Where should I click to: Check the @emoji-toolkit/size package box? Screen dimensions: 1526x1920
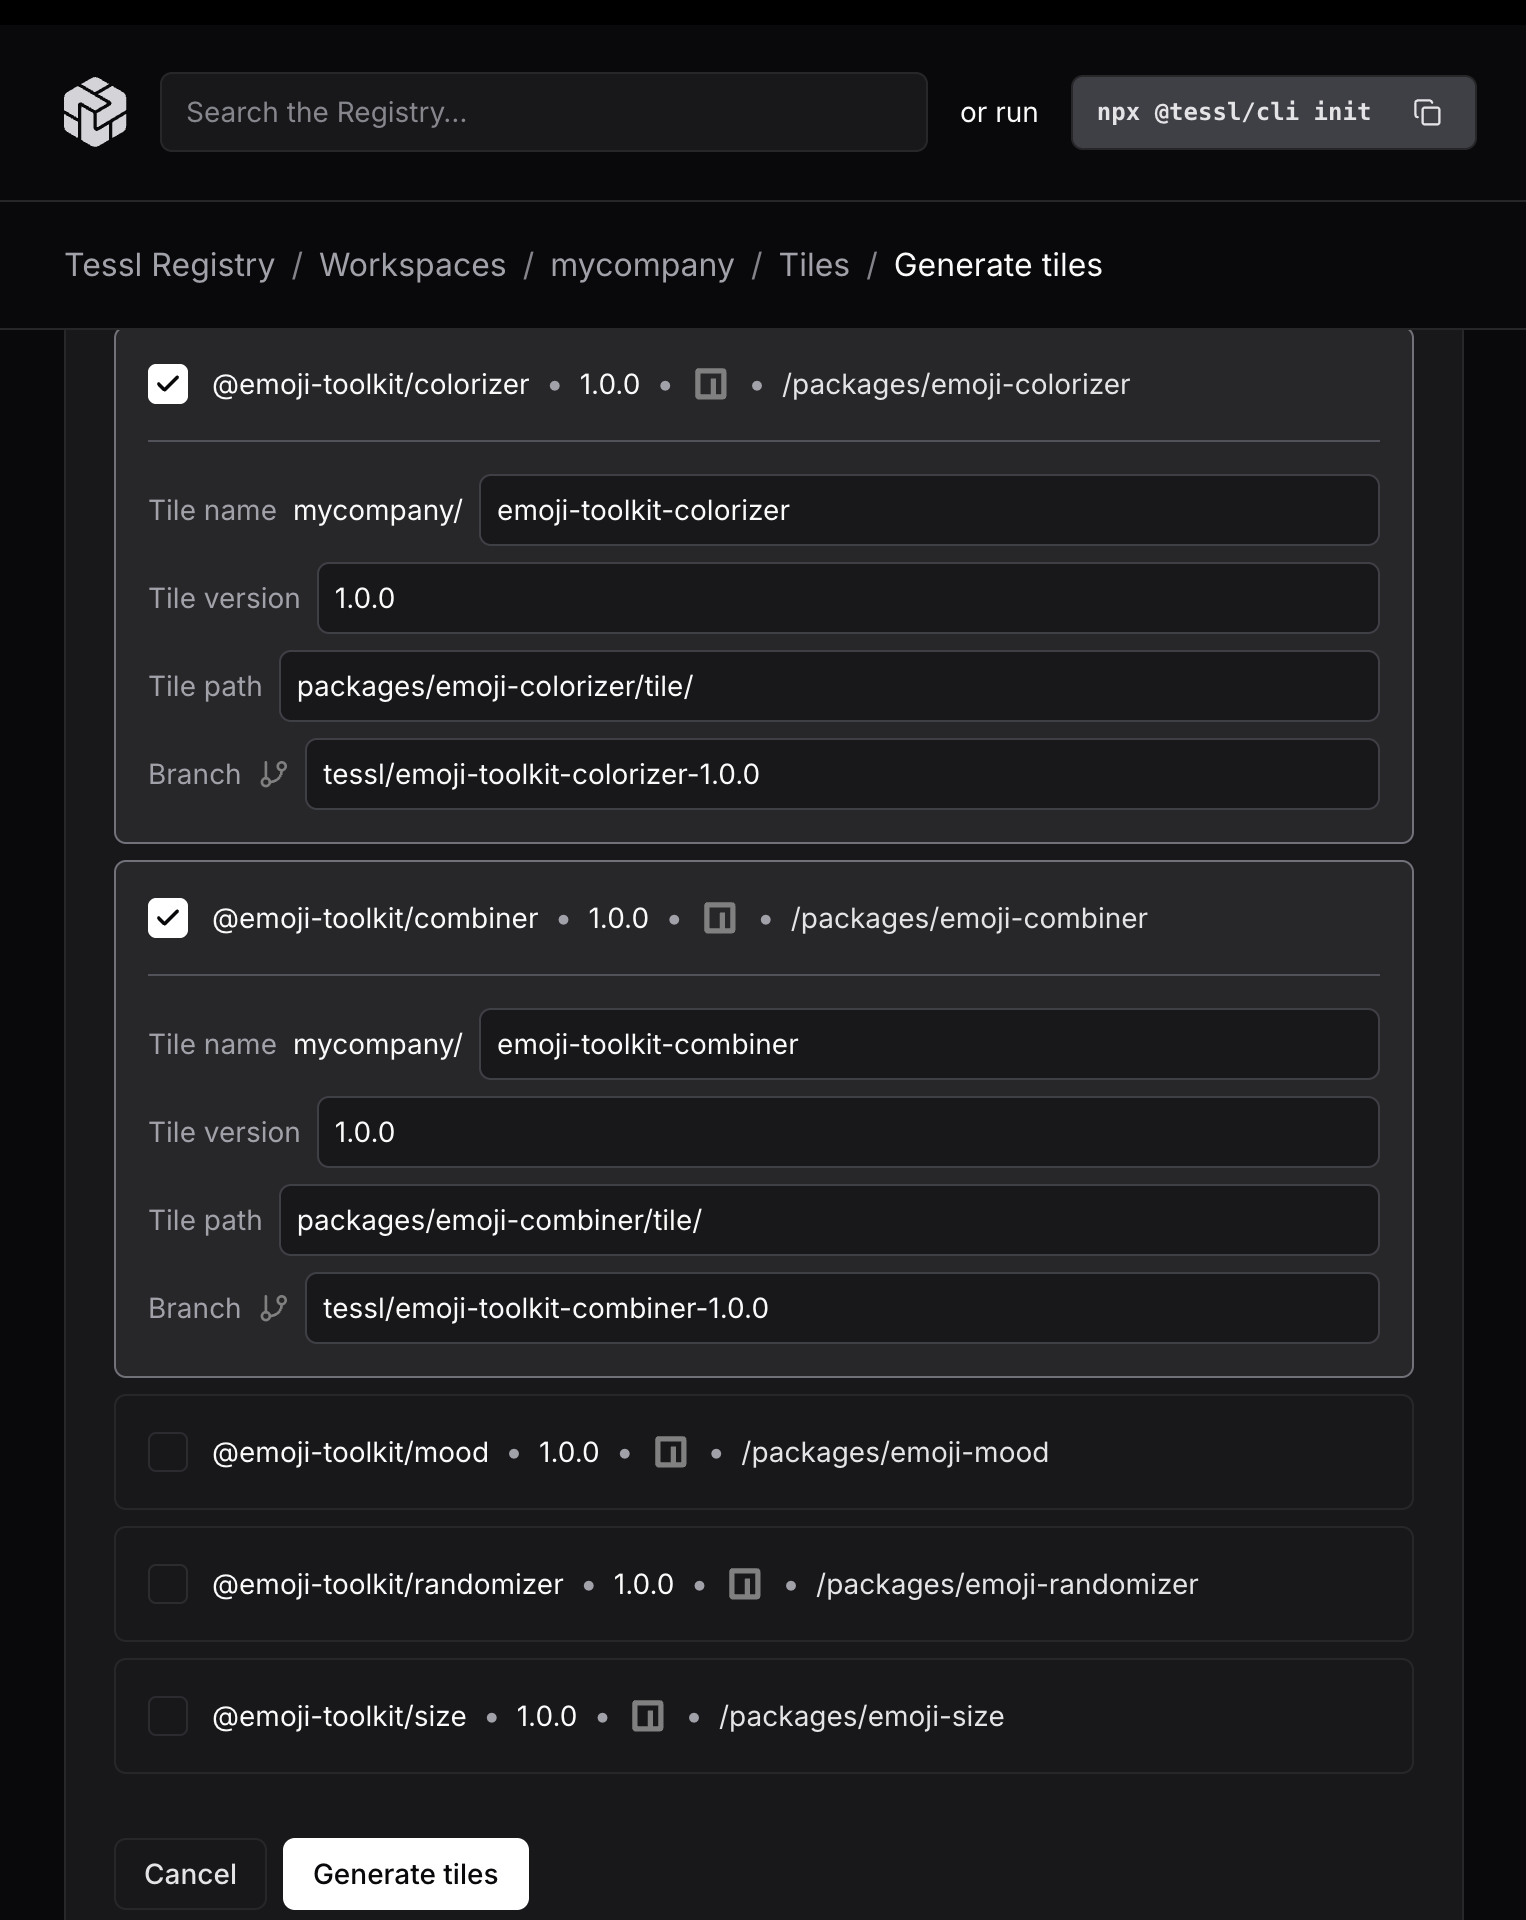[x=168, y=1716]
